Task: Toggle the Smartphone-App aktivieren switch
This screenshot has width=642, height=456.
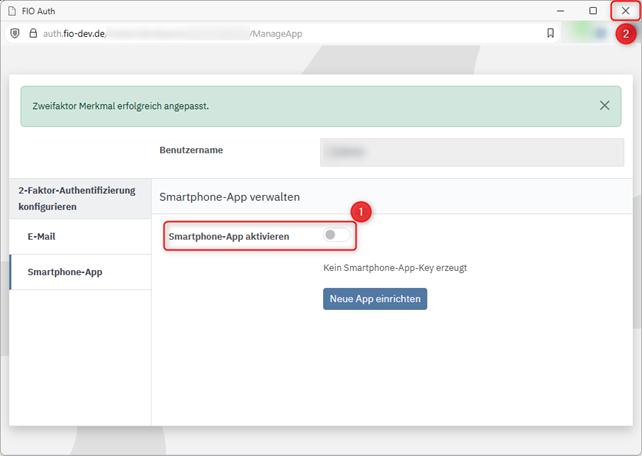Action: [x=336, y=236]
